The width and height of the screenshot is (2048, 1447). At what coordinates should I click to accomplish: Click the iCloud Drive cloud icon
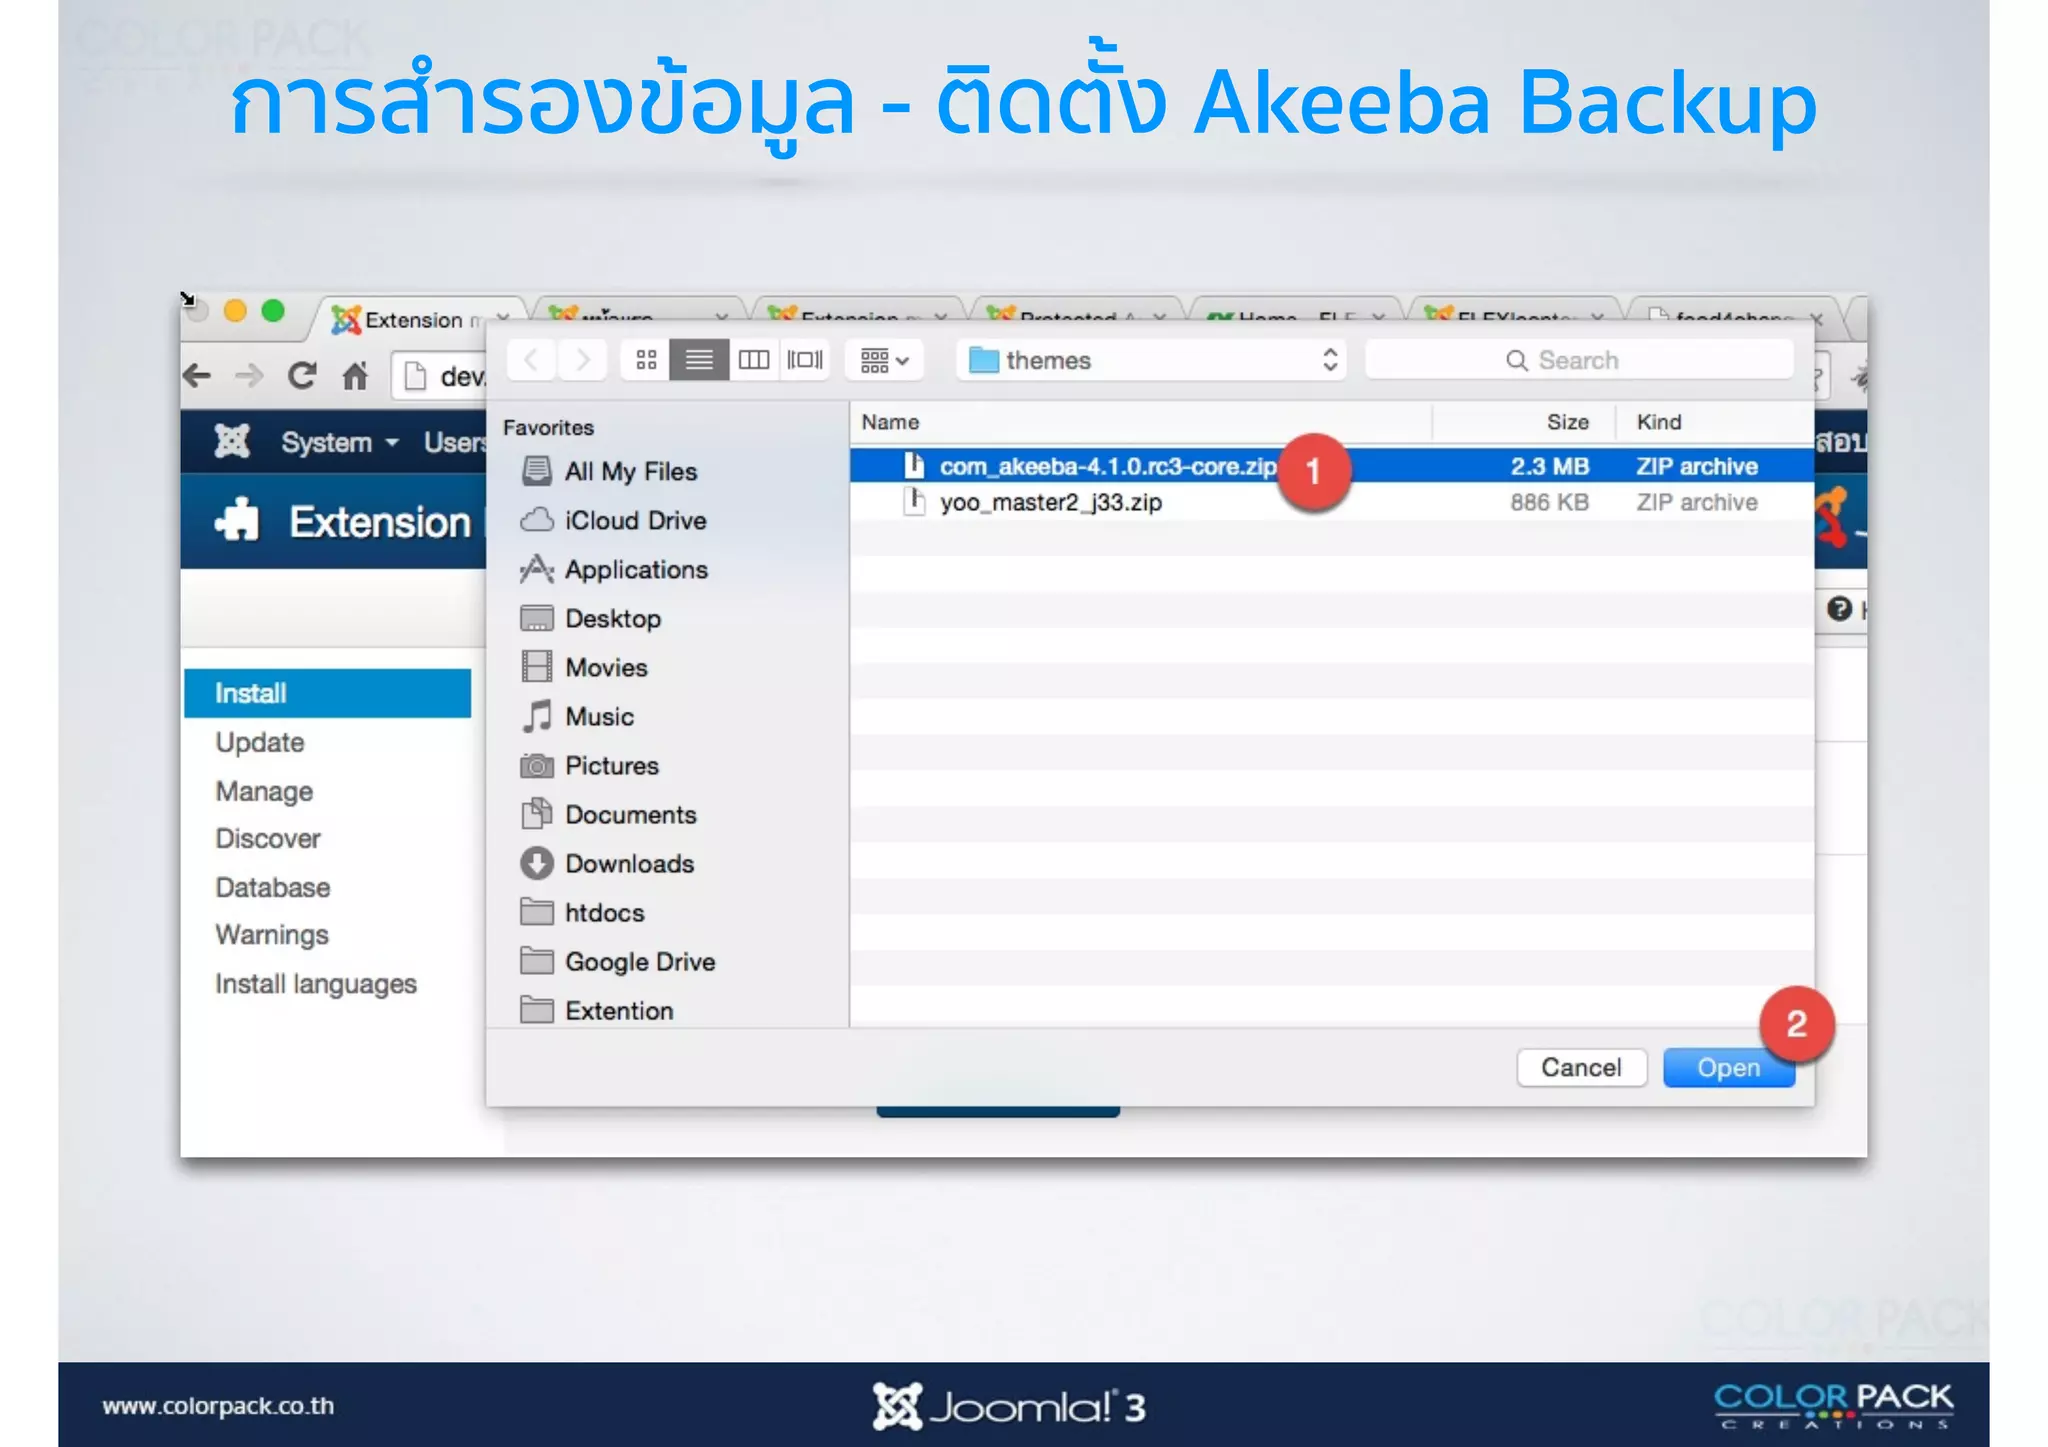[x=537, y=520]
